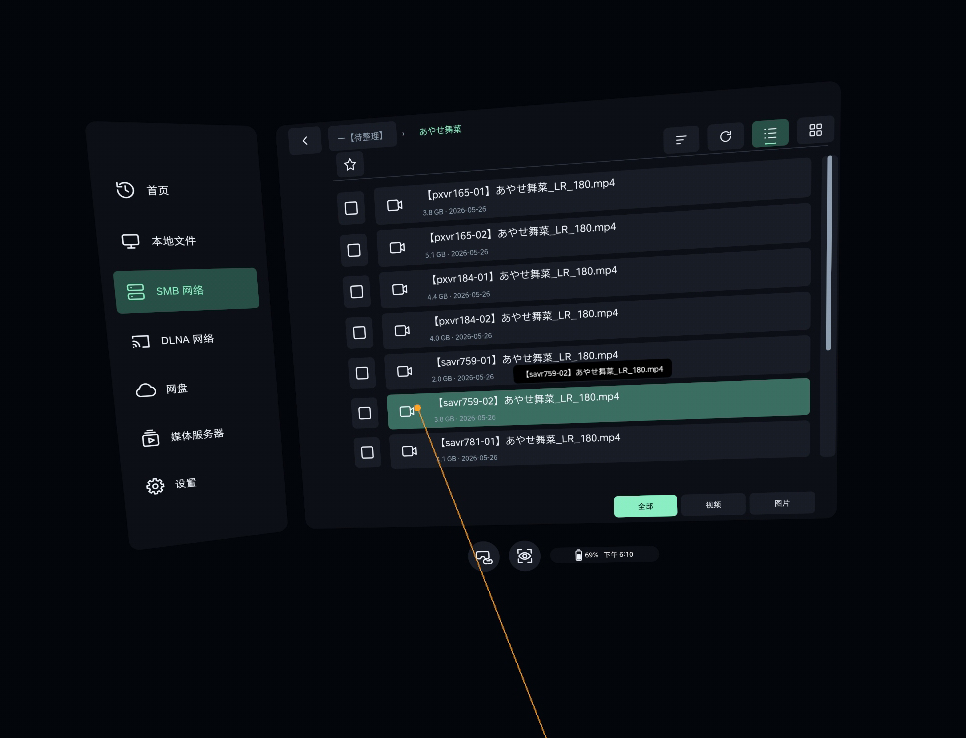
Task: Select the 媒体服务器 media server icon
Action: (x=150, y=437)
